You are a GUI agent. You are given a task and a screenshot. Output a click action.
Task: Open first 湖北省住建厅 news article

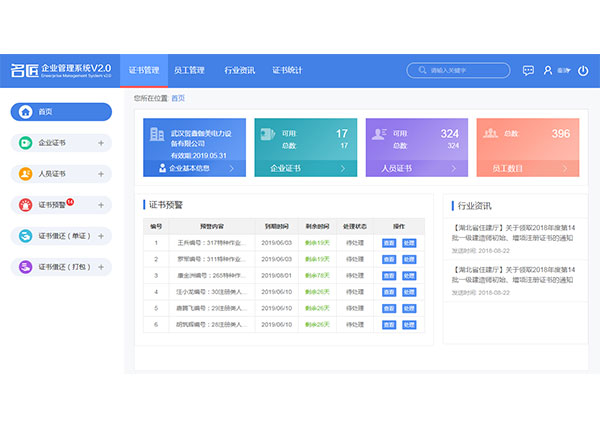coord(513,233)
